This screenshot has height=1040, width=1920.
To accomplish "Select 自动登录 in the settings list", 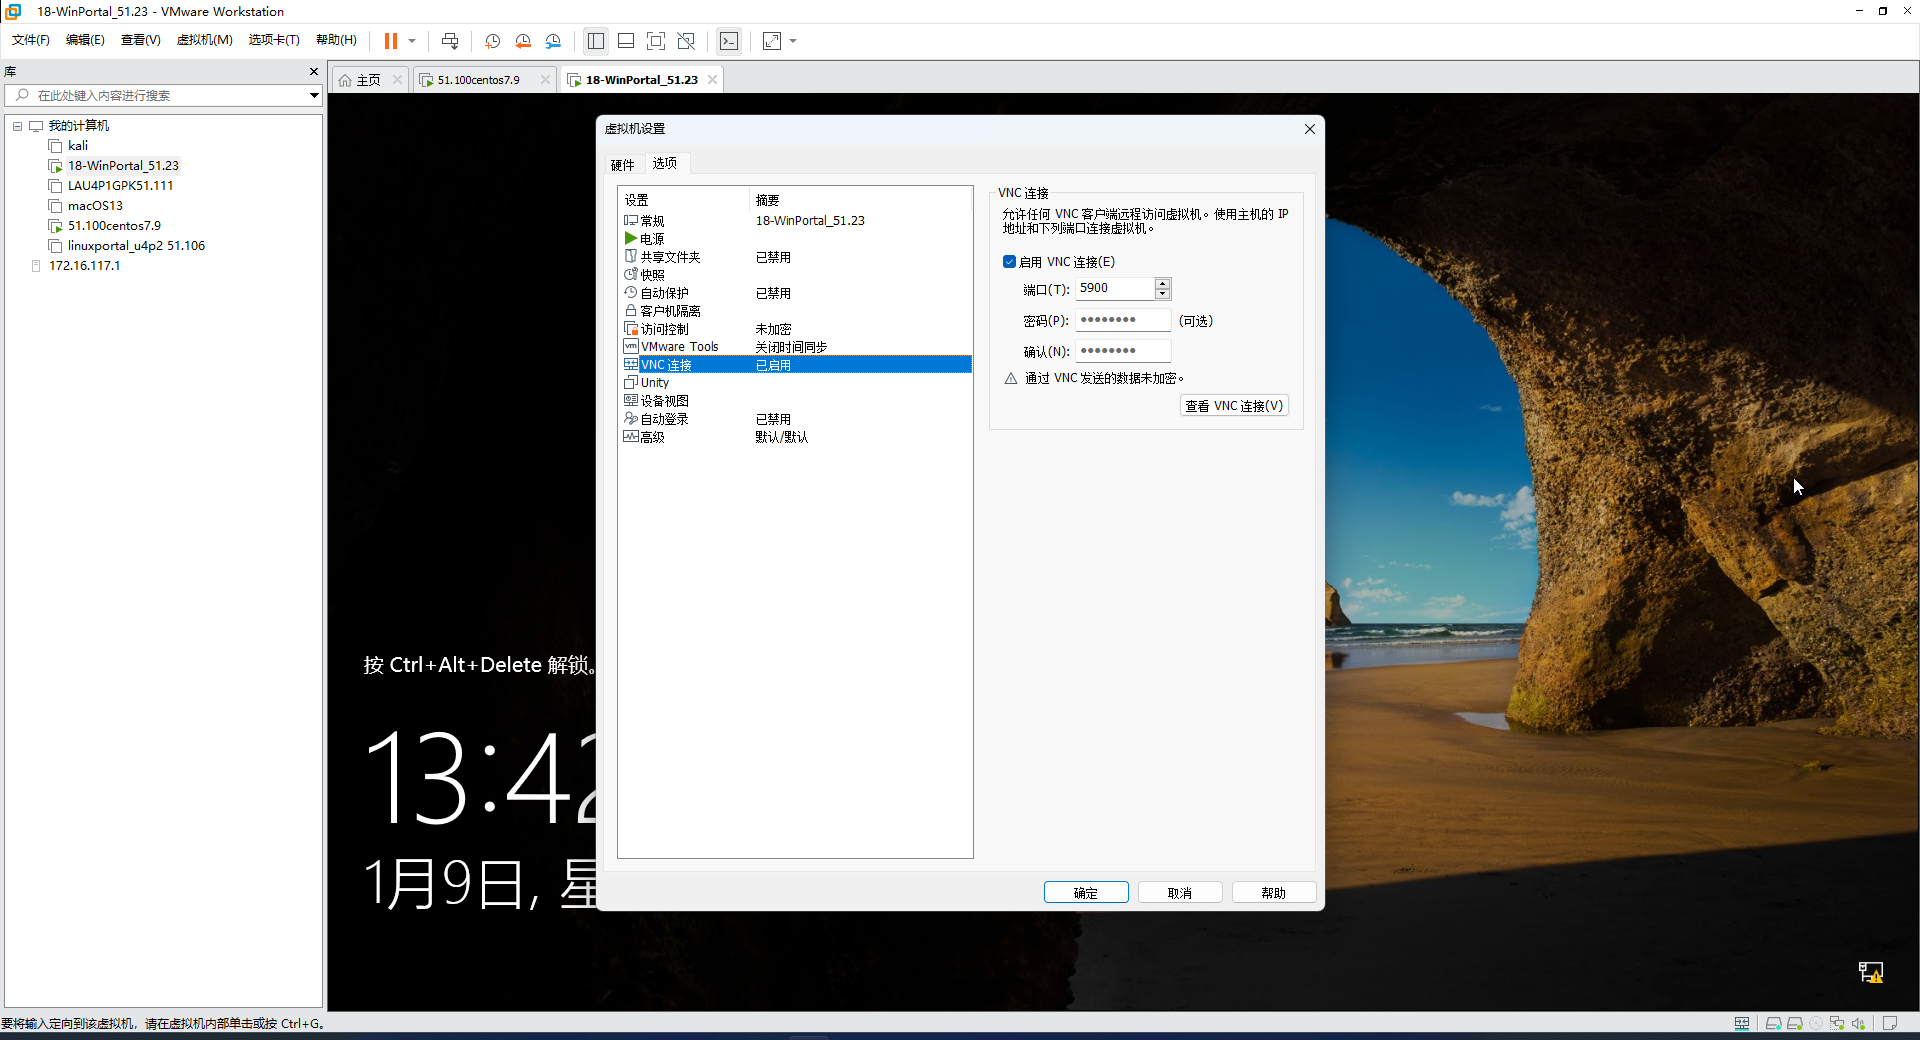I will coord(796,419).
